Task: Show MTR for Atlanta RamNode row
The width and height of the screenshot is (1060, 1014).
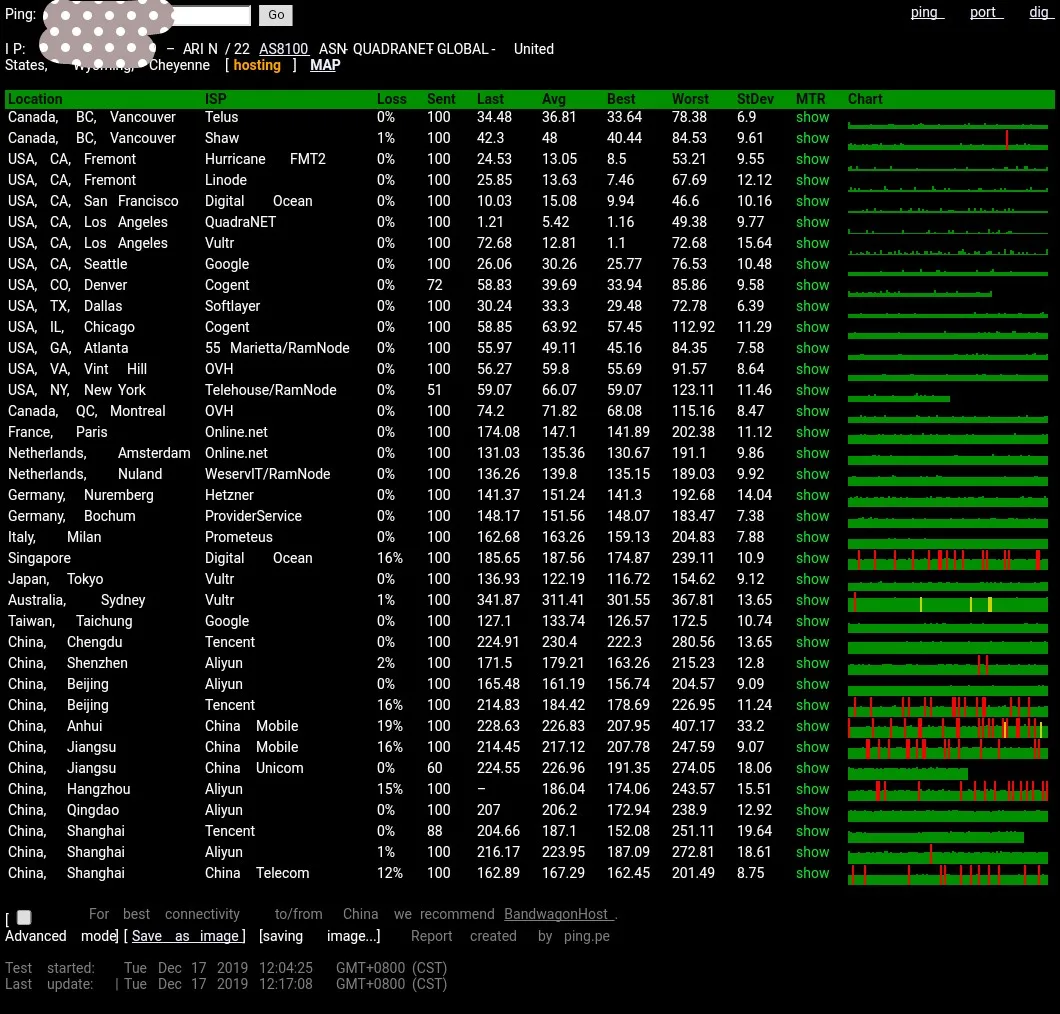Action: (812, 347)
